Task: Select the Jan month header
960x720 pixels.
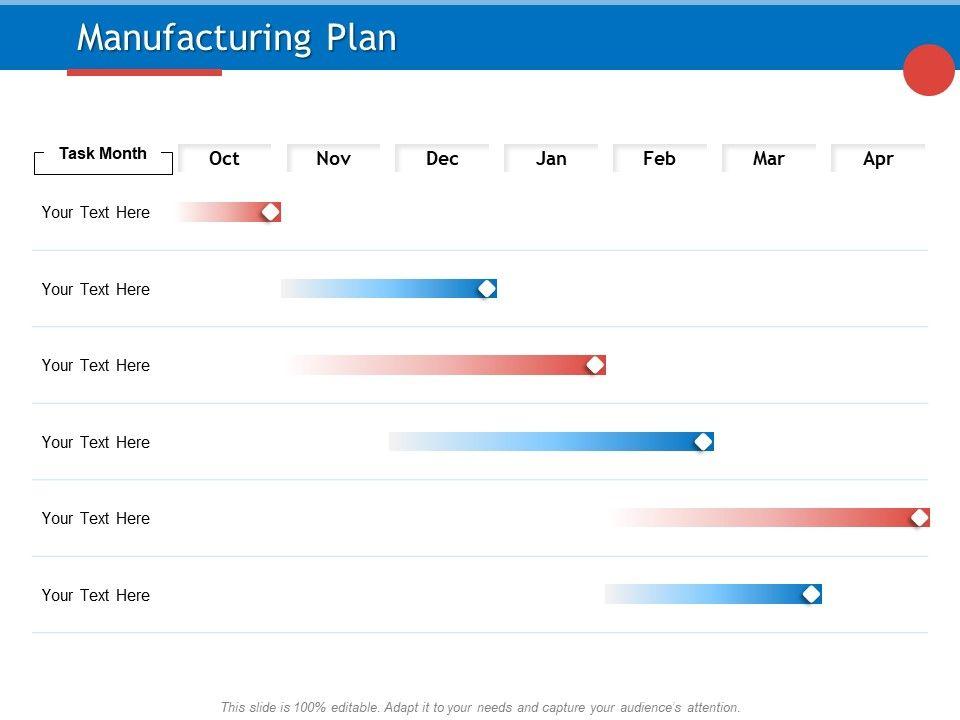Action: click(x=551, y=158)
